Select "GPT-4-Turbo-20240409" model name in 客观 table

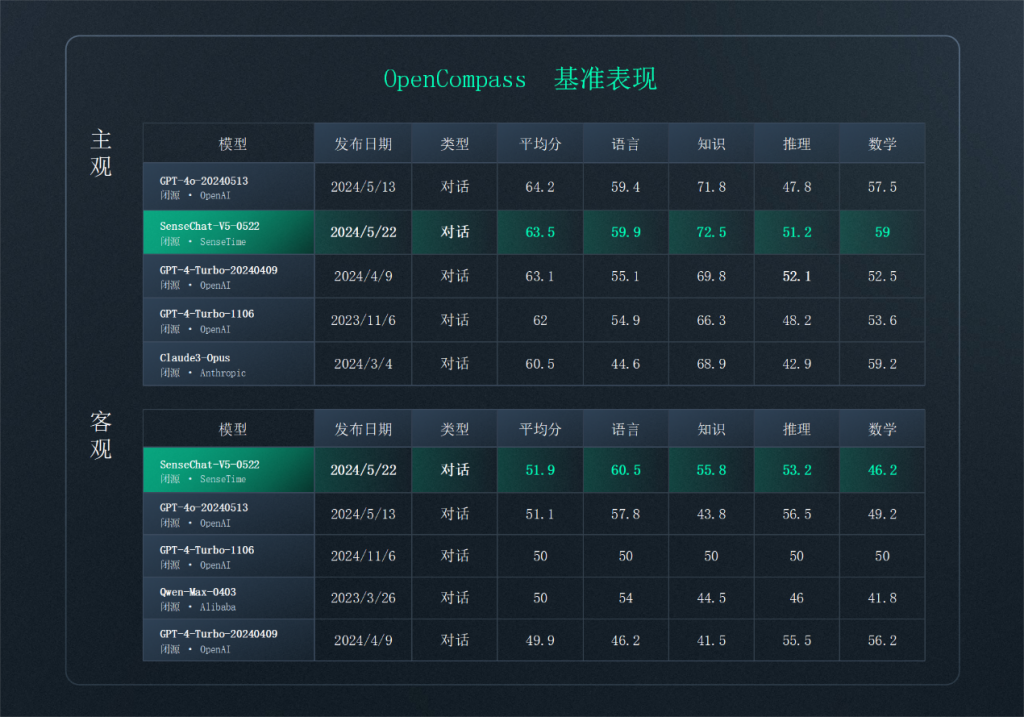pos(218,633)
